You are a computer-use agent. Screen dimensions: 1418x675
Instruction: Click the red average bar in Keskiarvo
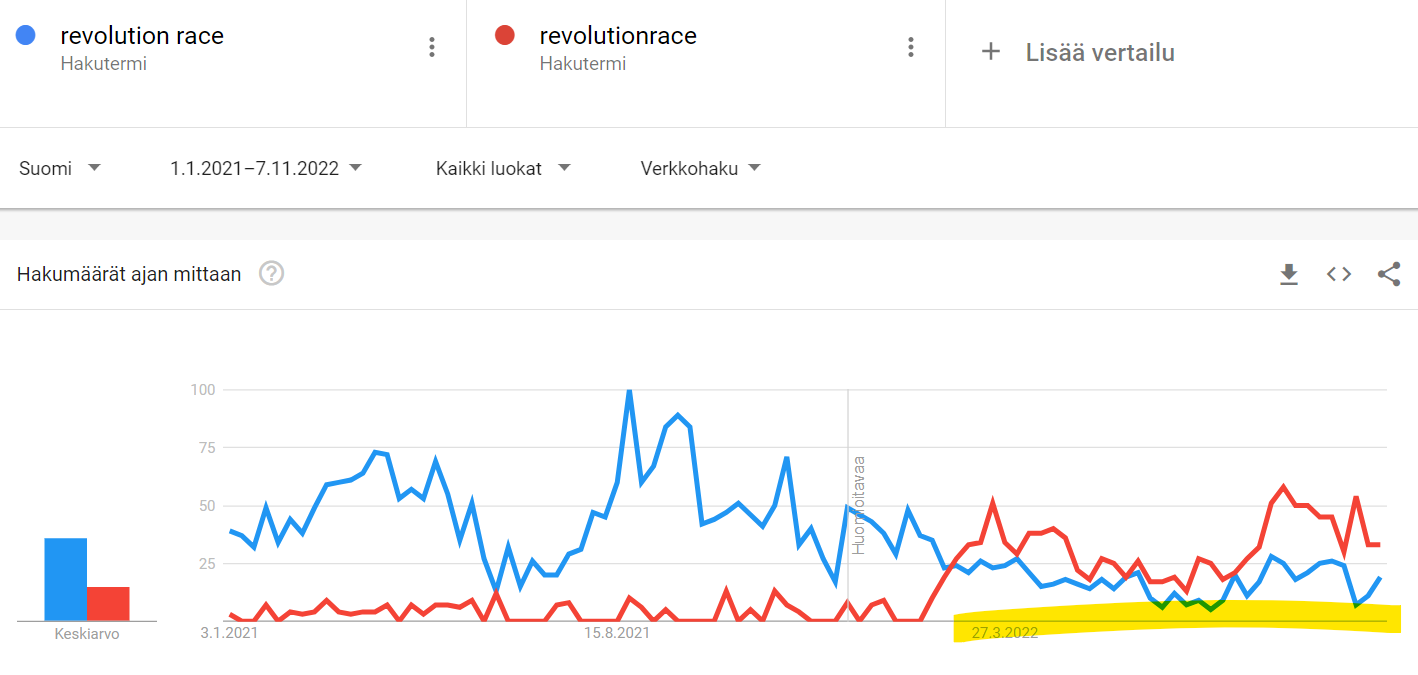coord(108,603)
